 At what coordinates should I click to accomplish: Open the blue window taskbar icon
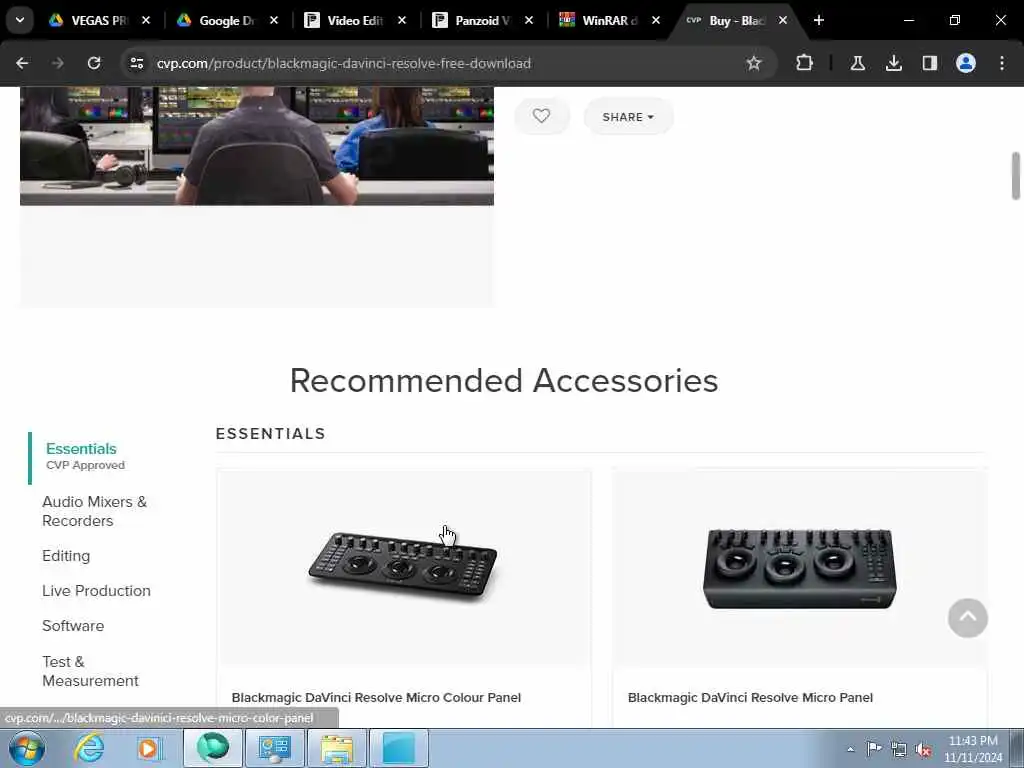398,748
